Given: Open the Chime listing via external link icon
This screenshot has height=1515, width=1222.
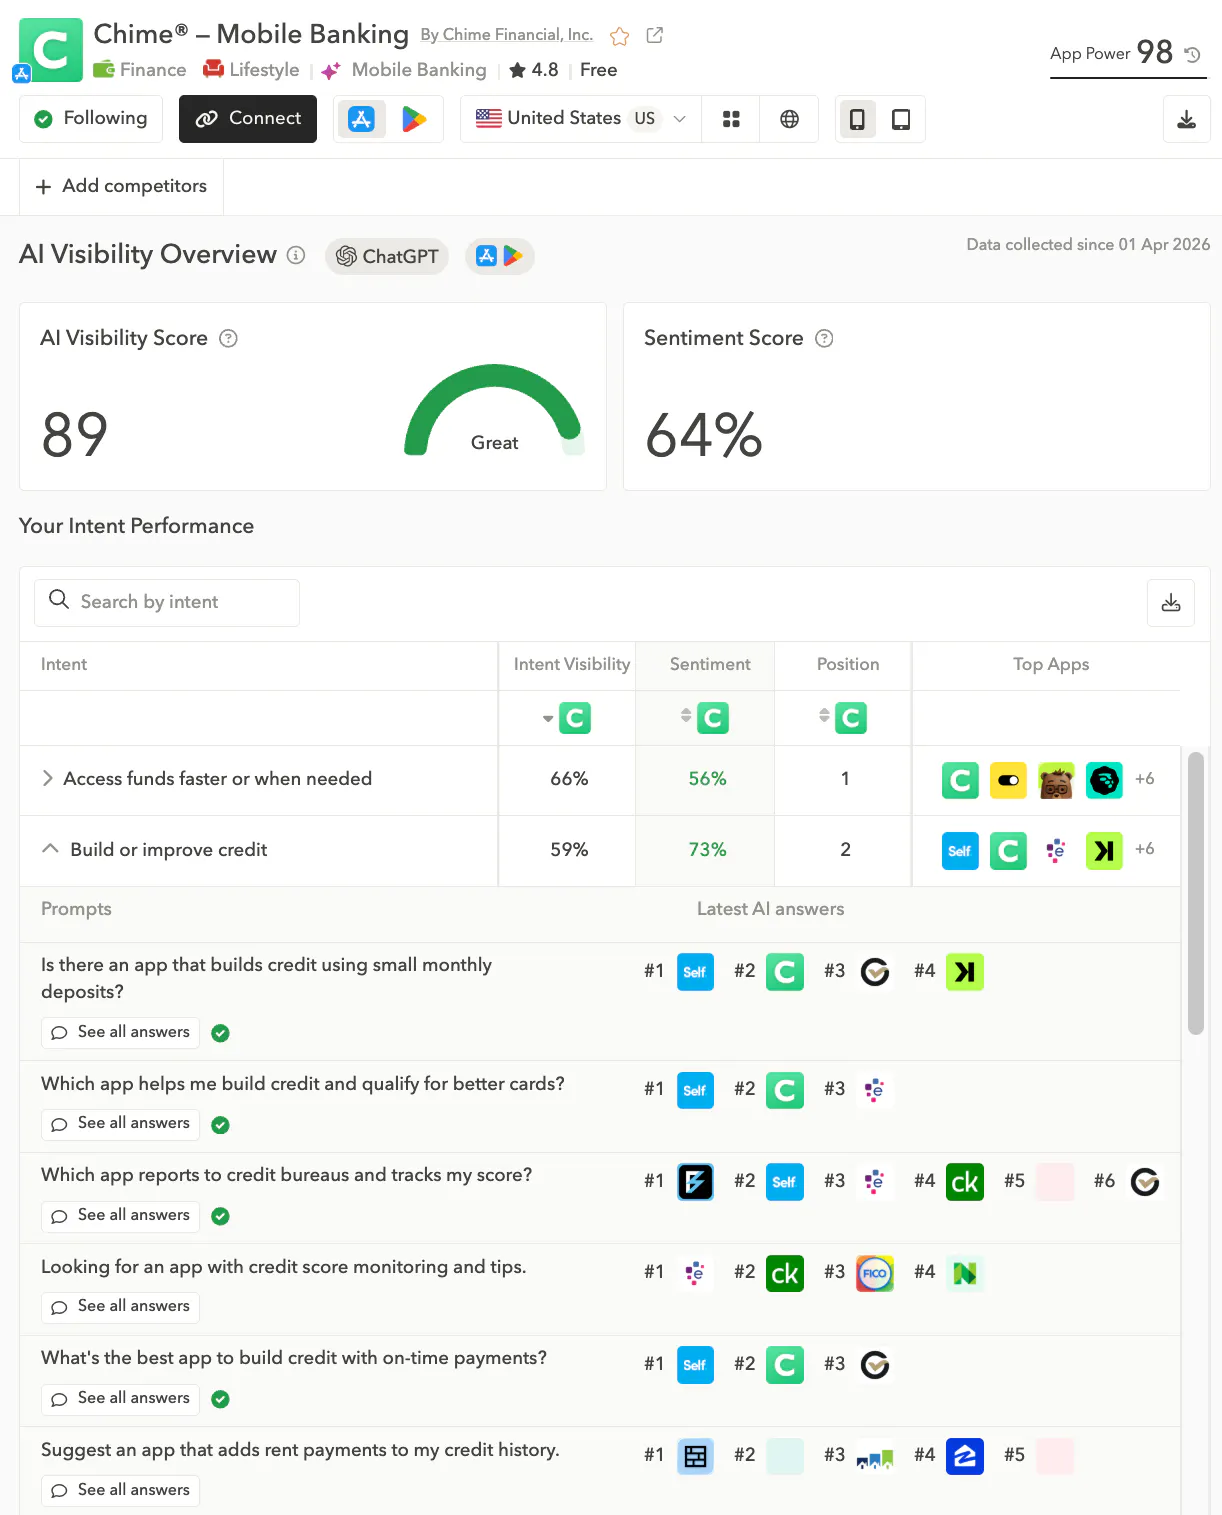Looking at the screenshot, I should pyautogui.click(x=655, y=34).
